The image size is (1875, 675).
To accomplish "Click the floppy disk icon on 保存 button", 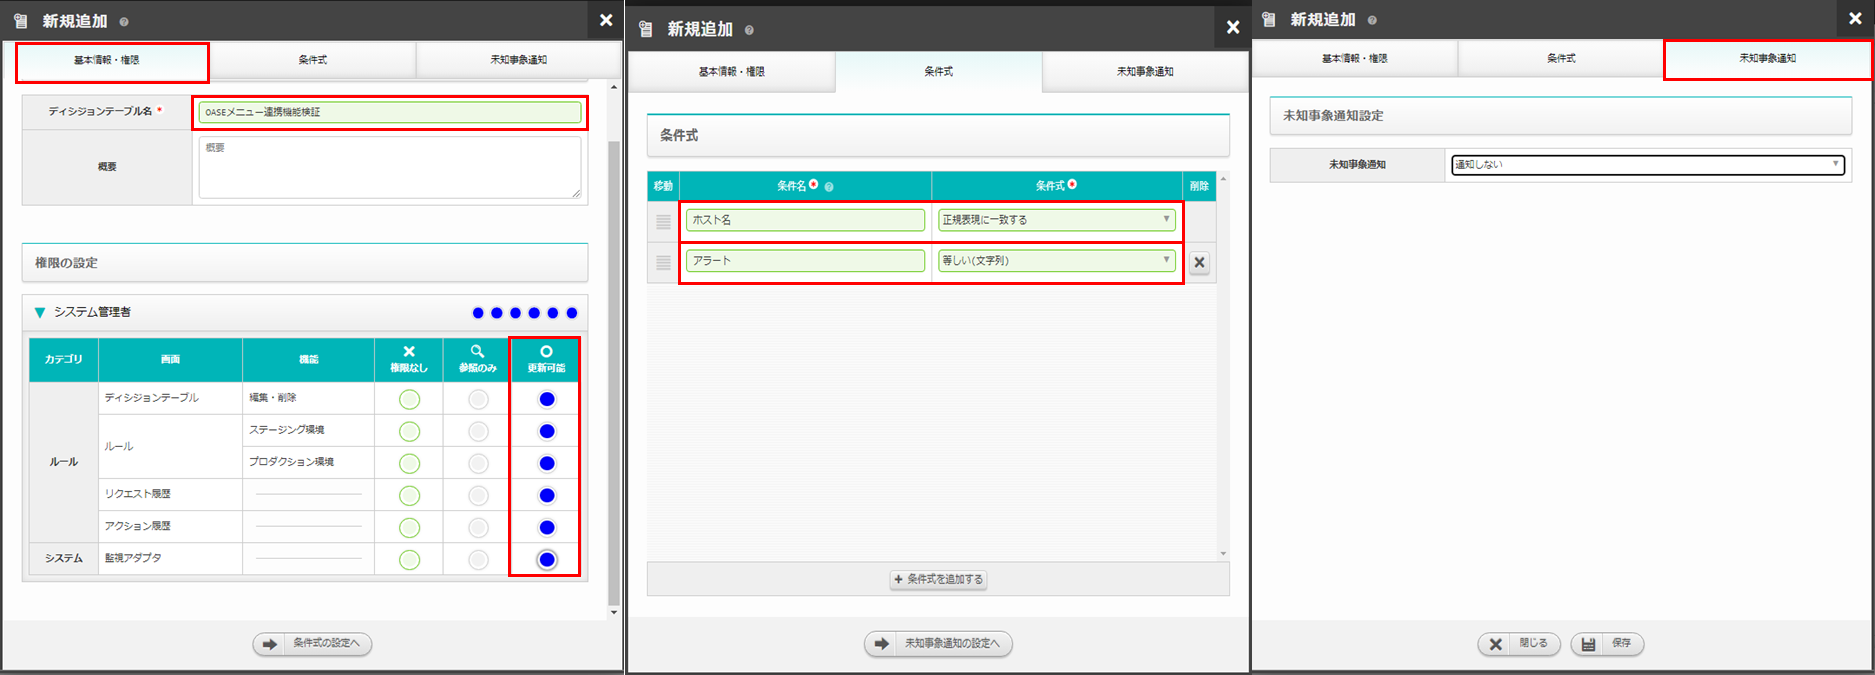I will 1588,644.
